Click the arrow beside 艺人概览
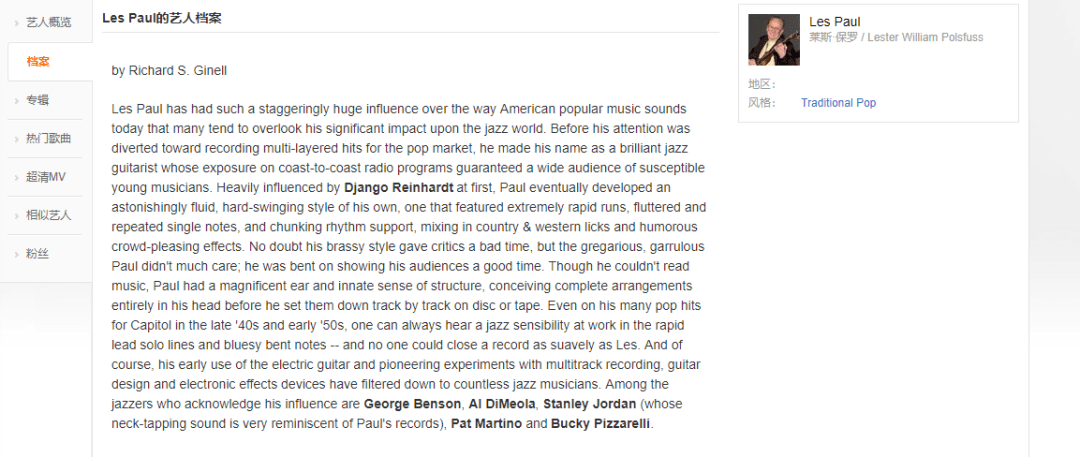This screenshot has height=457, width=1080. pos(17,23)
